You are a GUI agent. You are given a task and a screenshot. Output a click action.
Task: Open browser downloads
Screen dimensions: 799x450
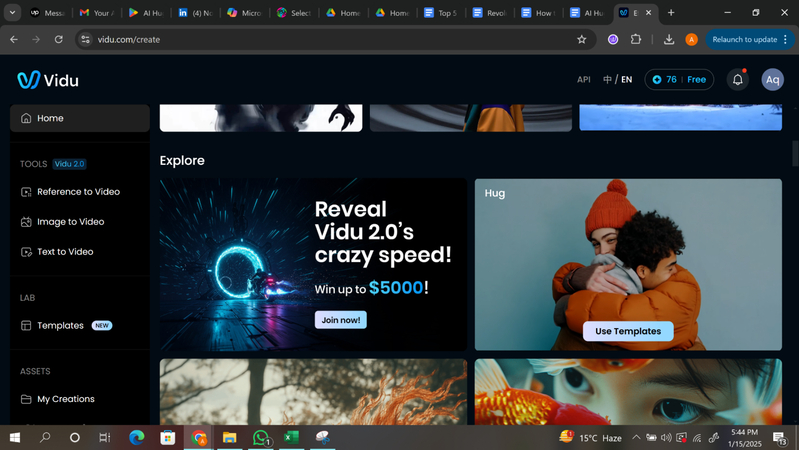(x=669, y=39)
